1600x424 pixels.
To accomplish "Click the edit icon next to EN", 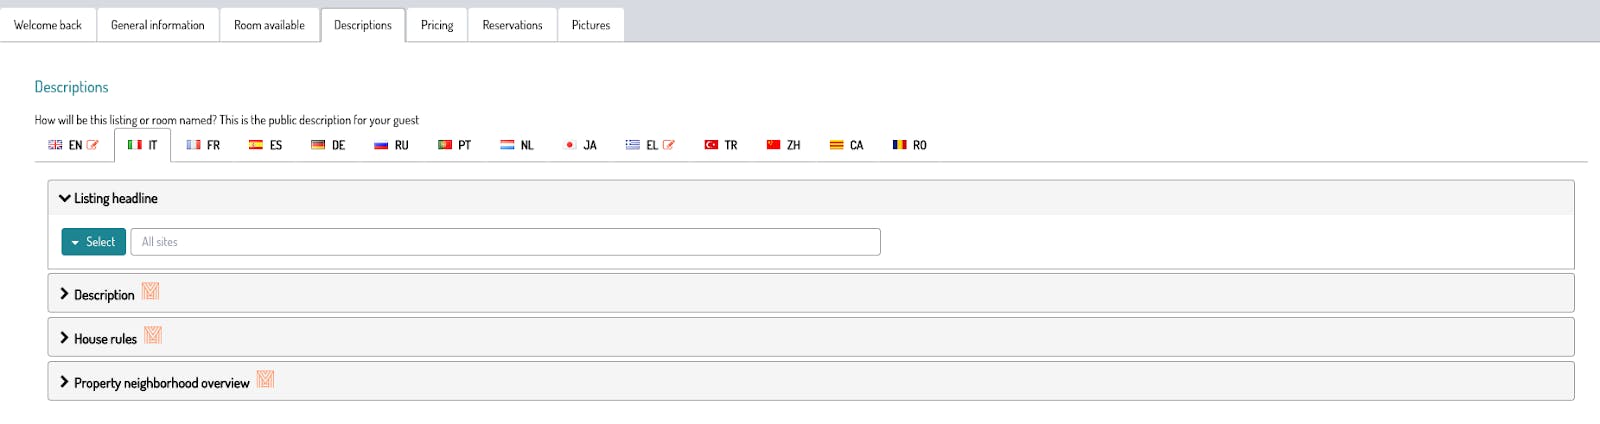I will point(93,145).
